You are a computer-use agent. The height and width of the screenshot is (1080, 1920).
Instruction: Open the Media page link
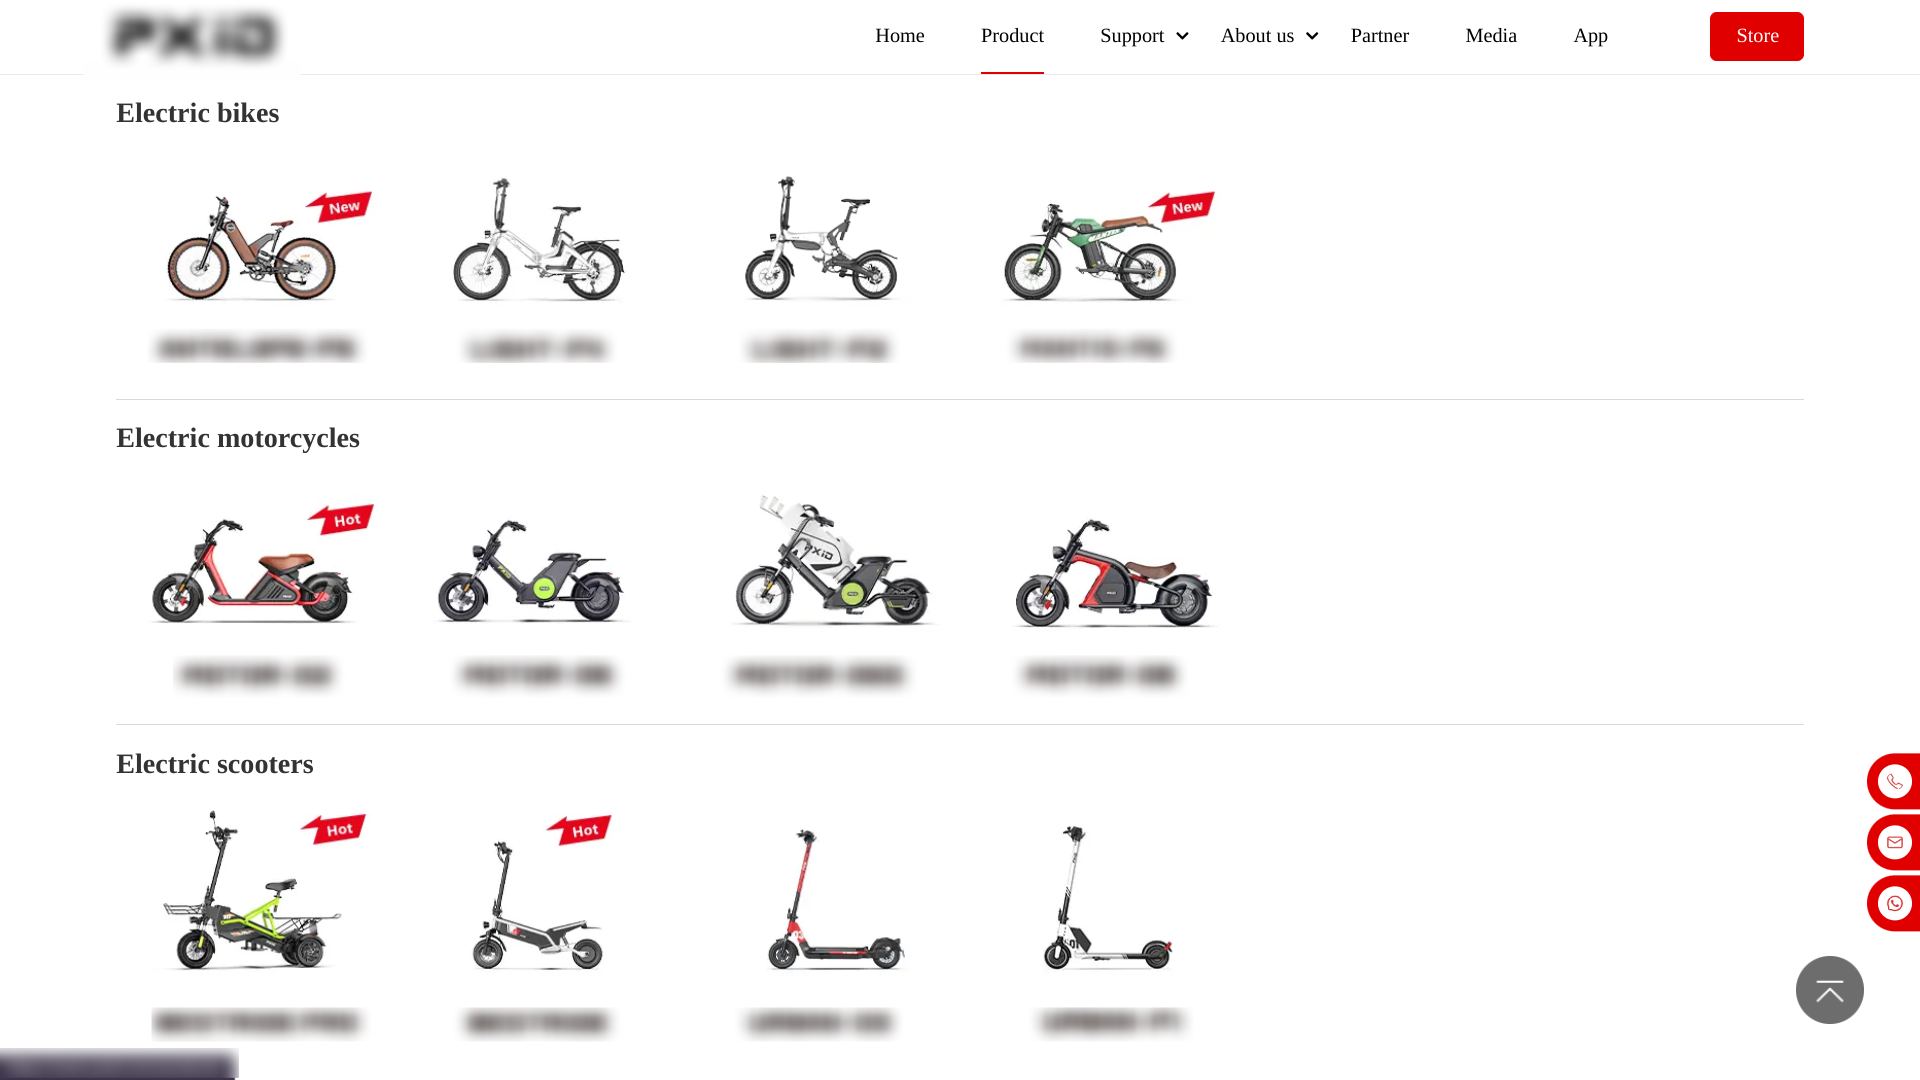coord(1491,36)
